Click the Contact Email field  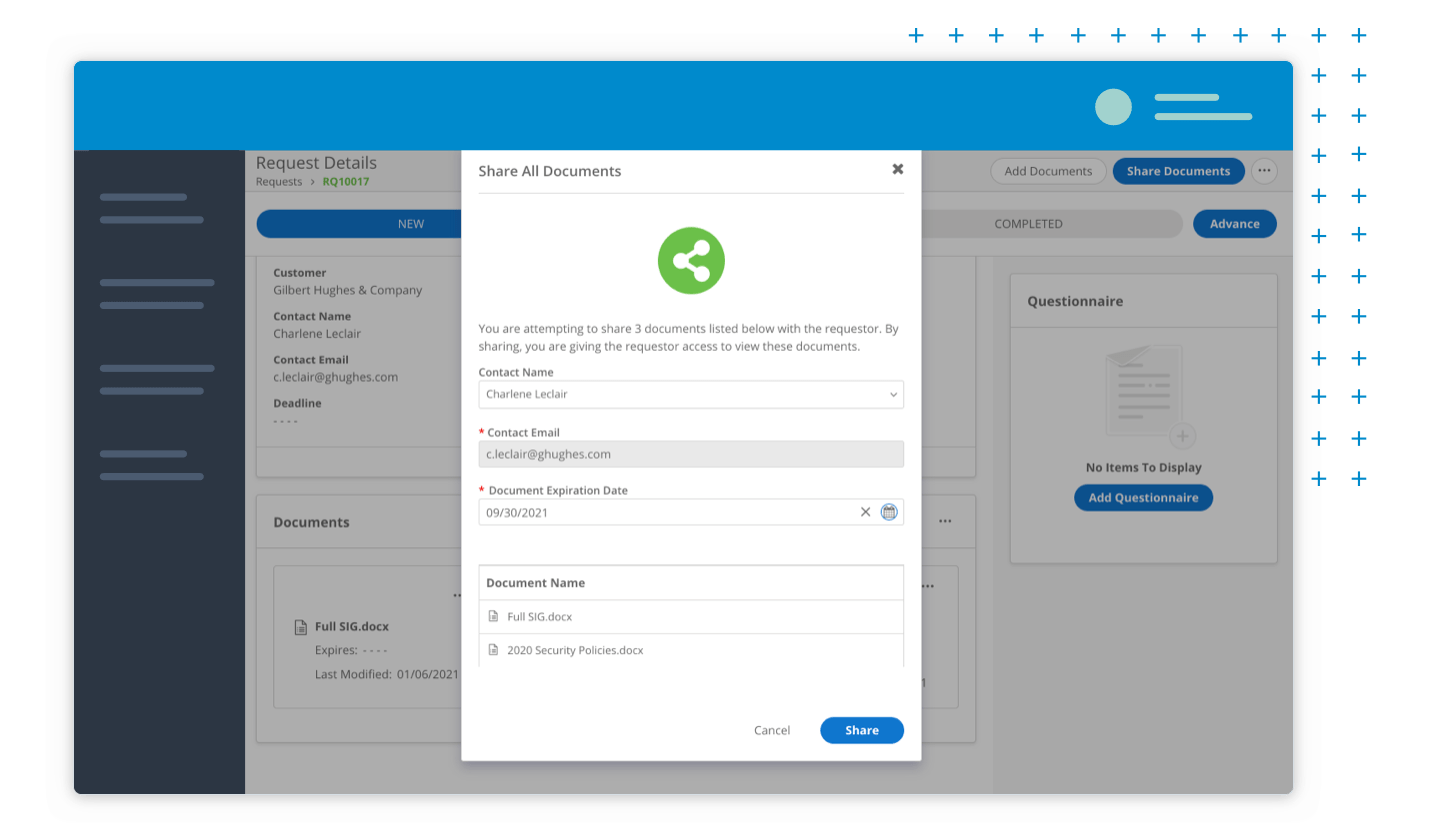coord(691,454)
